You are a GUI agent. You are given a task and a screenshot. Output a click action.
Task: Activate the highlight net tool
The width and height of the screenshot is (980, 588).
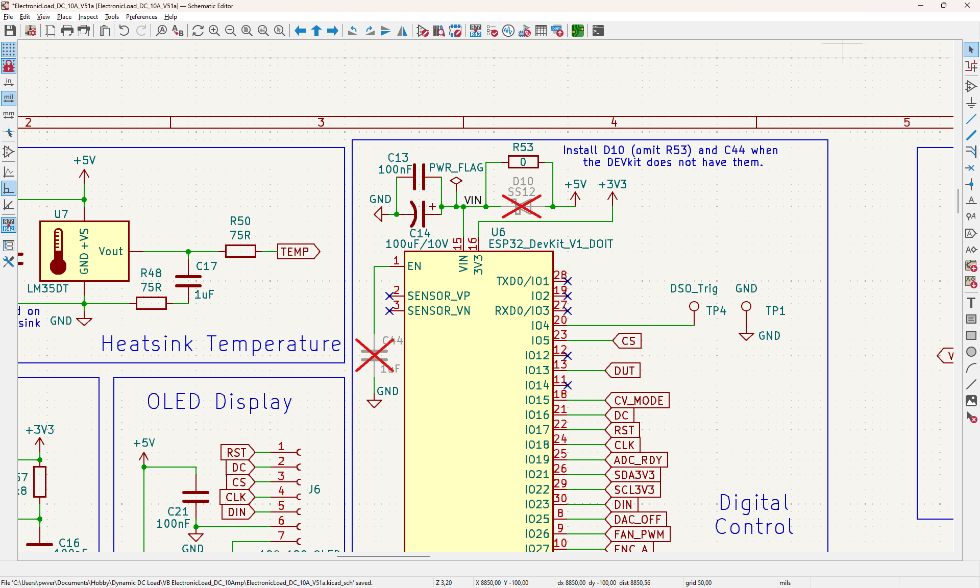pos(971,66)
